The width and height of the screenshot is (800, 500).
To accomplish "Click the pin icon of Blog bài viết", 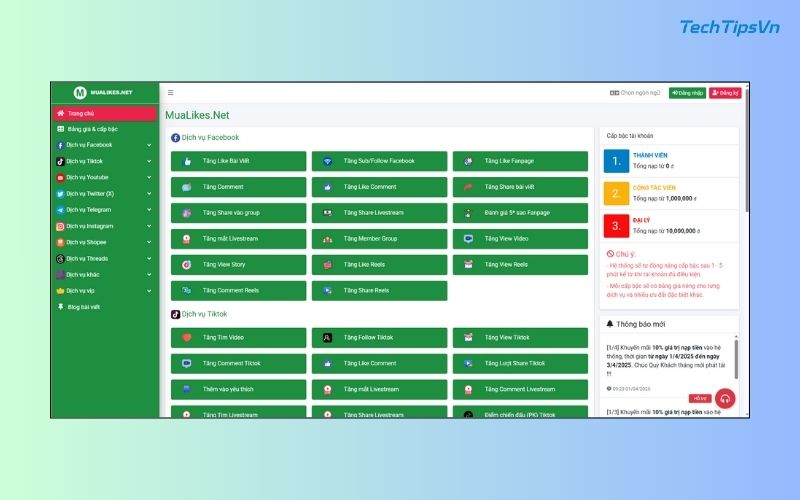I will click(61, 307).
